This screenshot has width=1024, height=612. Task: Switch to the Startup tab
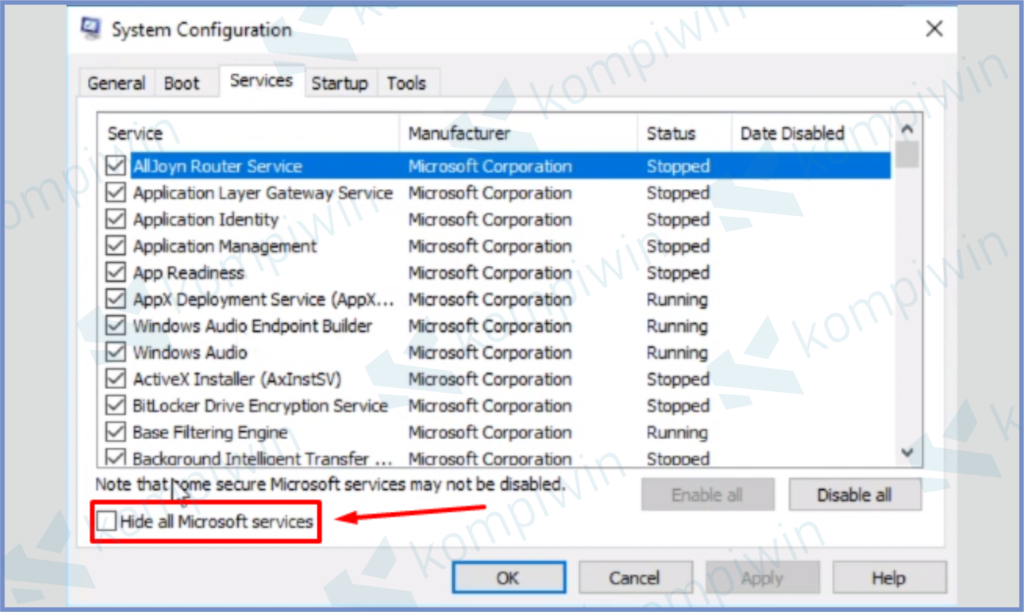tap(339, 83)
